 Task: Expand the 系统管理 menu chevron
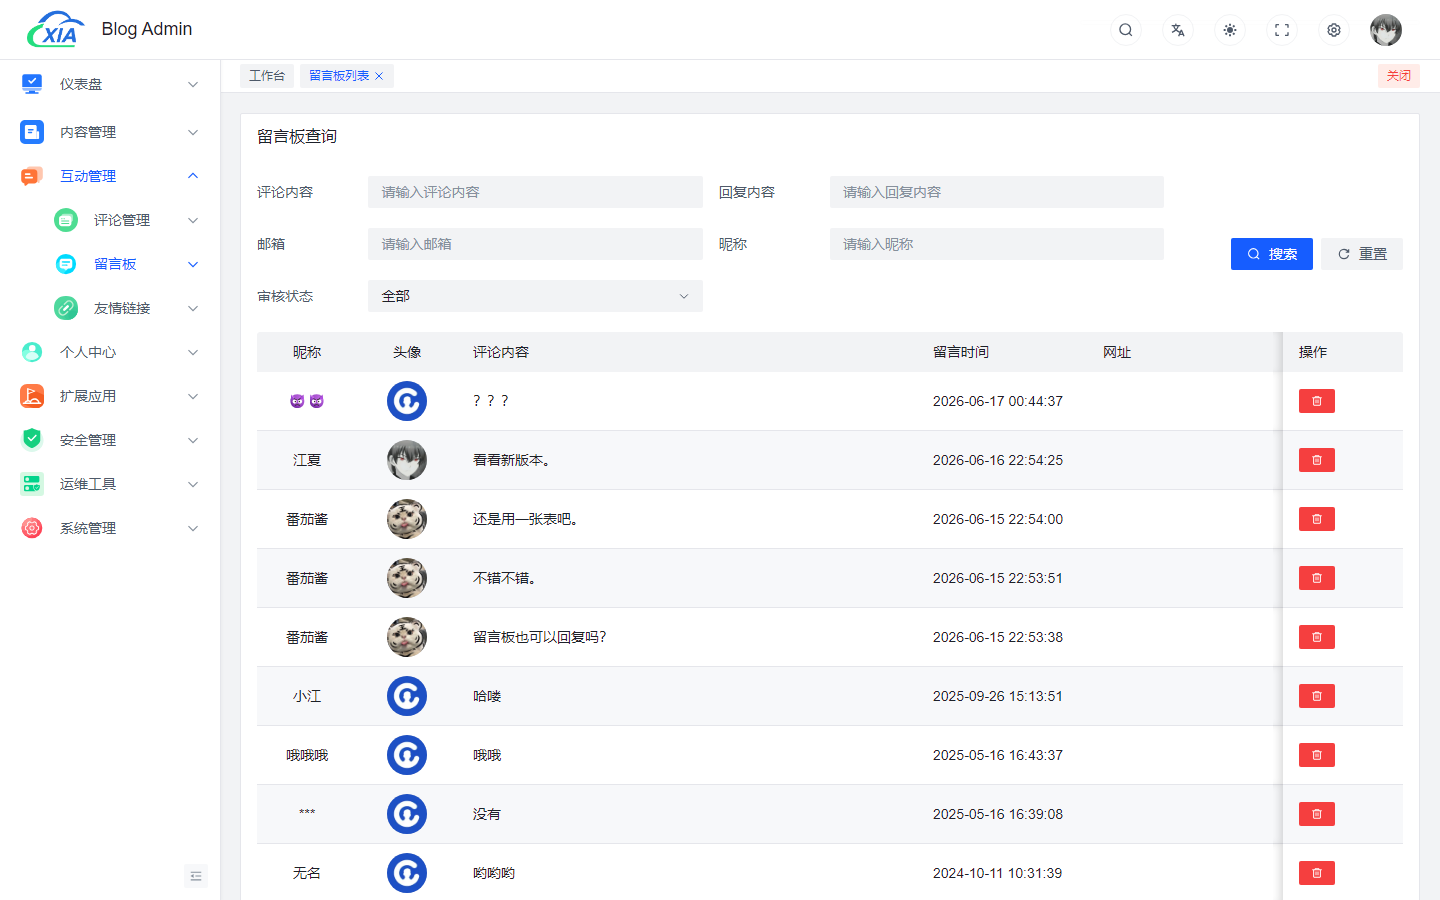(x=193, y=528)
